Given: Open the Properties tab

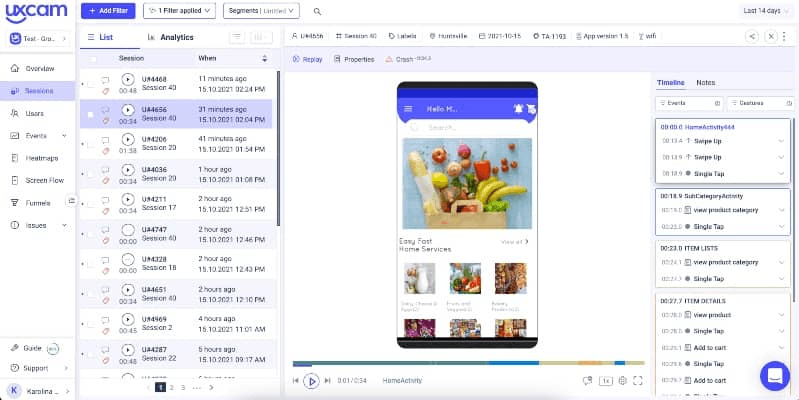Looking at the screenshot, I should click(354, 60).
